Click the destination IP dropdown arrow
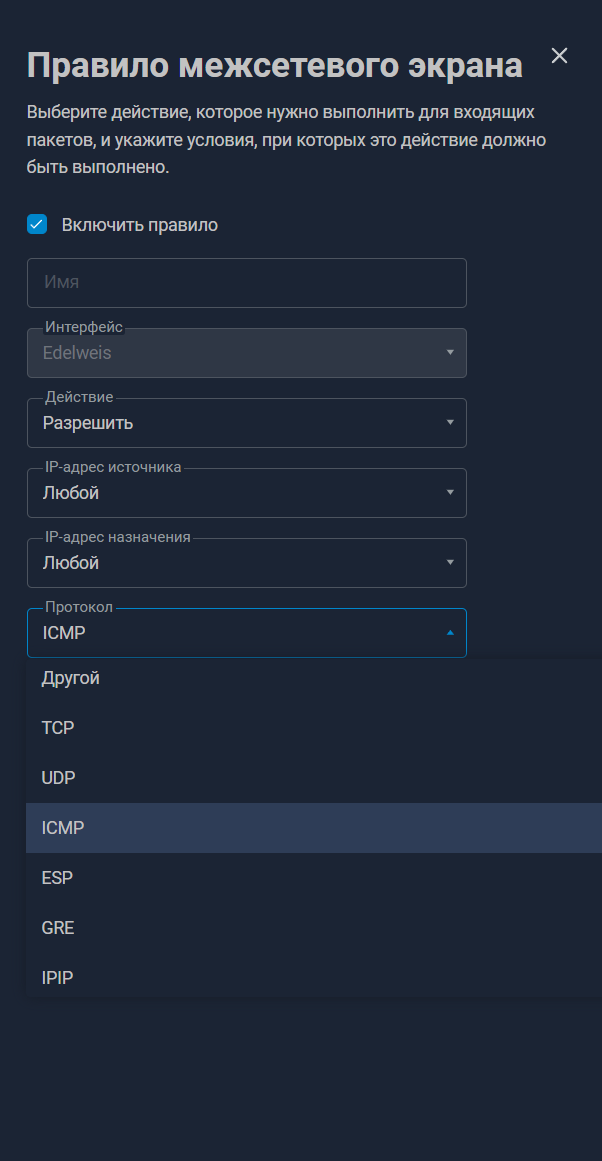 (450, 563)
